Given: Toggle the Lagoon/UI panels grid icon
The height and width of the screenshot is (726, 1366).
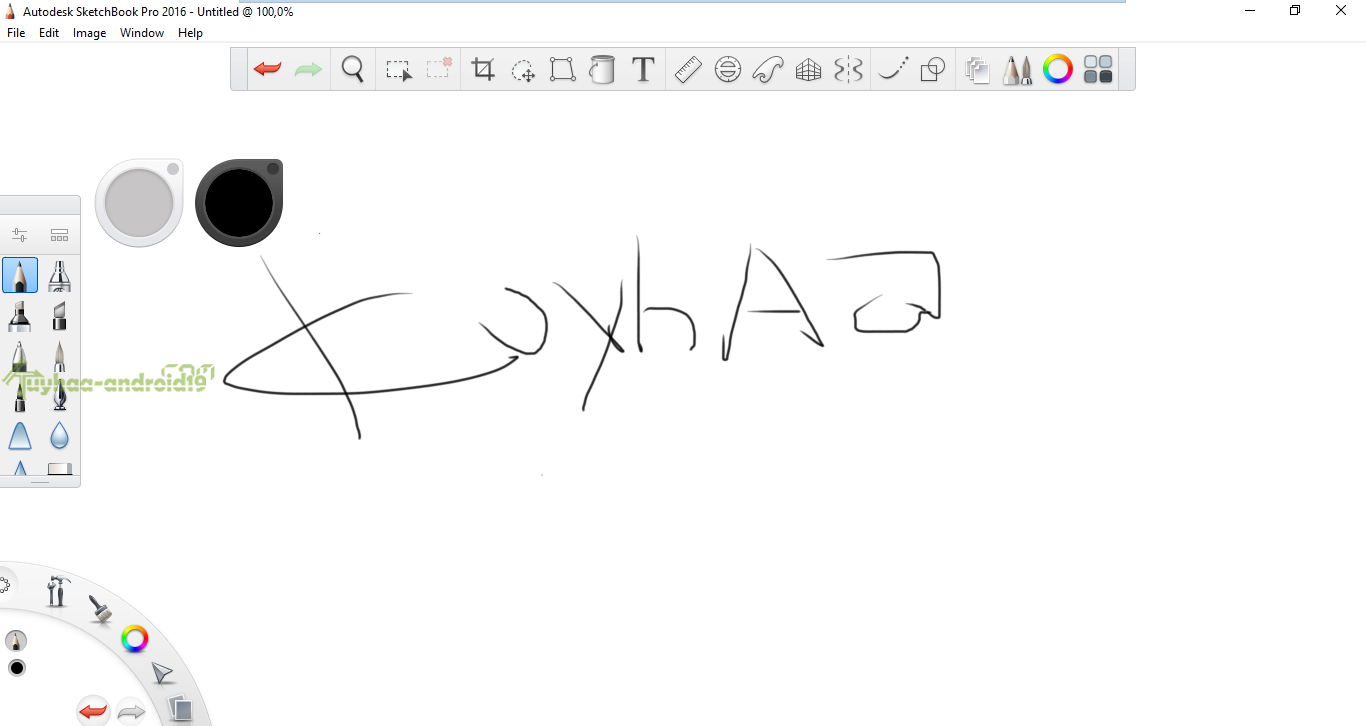Looking at the screenshot, I should click(1098, 69).
